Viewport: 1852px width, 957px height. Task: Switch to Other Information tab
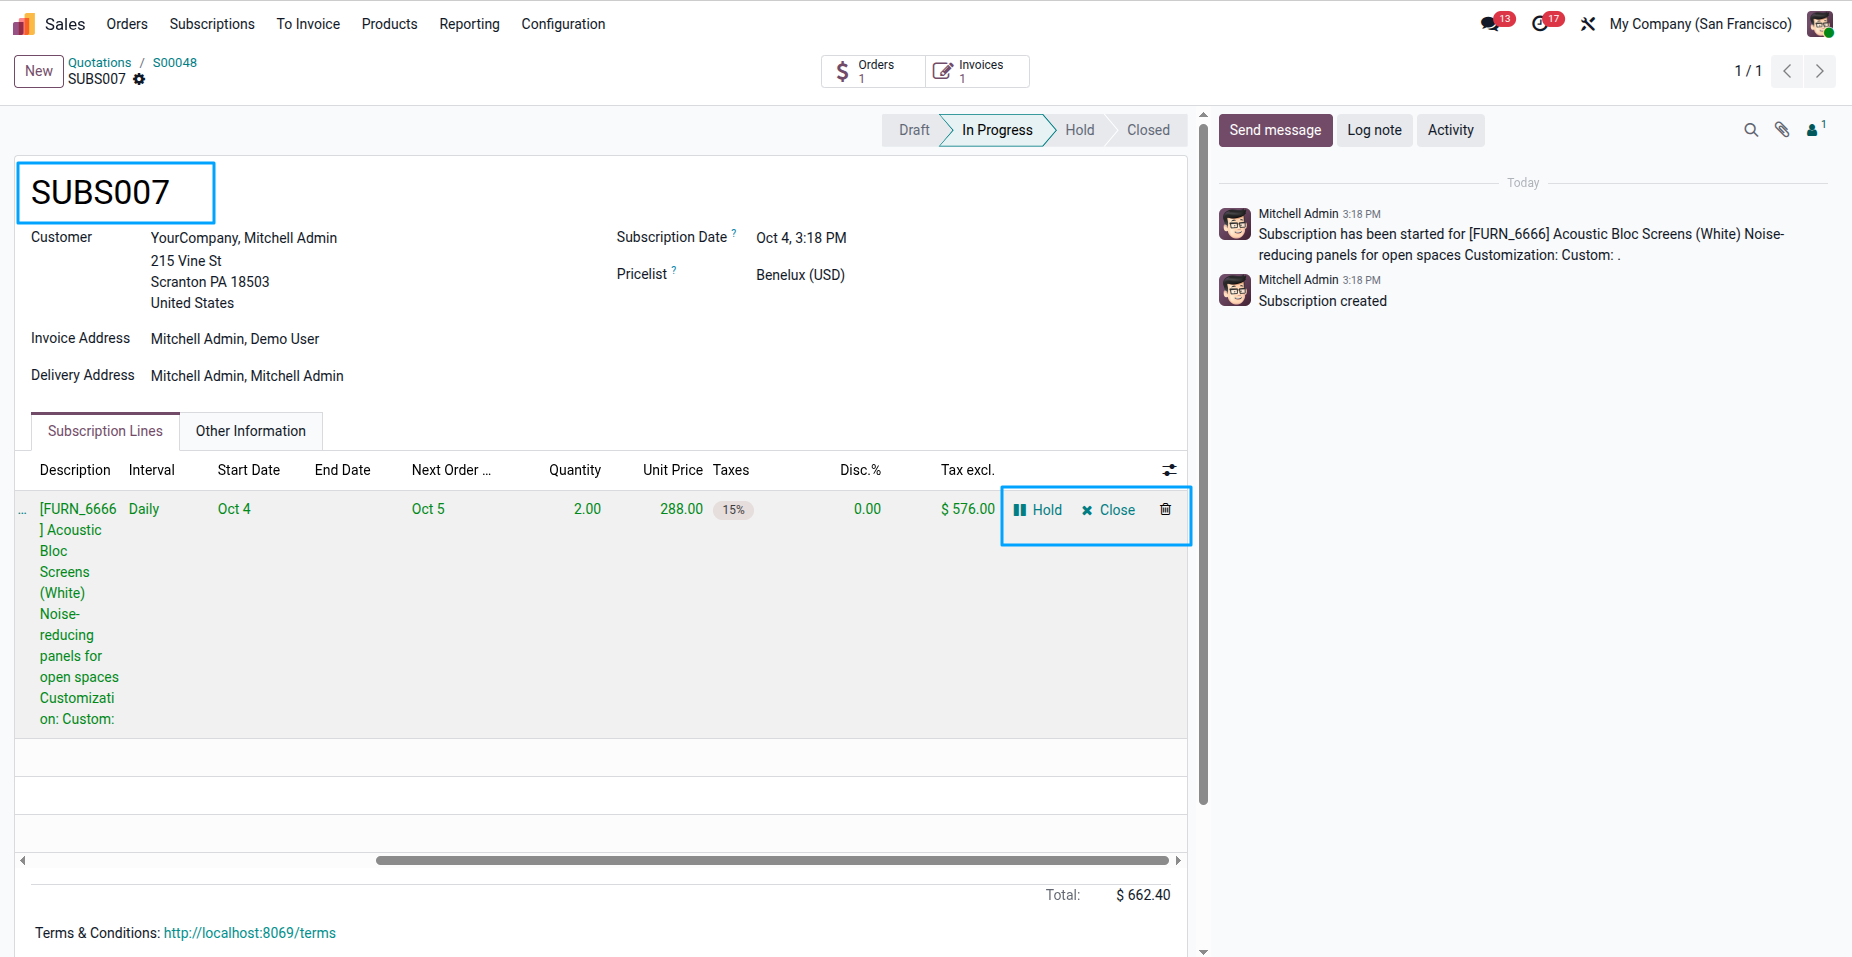click(x=251, y=431)
